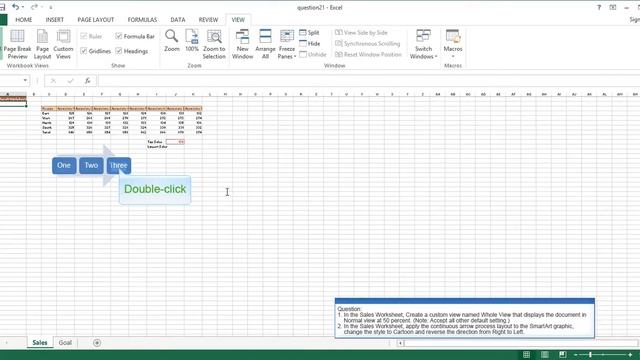The height and width of the screenshot is (360, 640).
Task: Select the SmartArt shape labeled Three
Action: (x=119, y=166)
